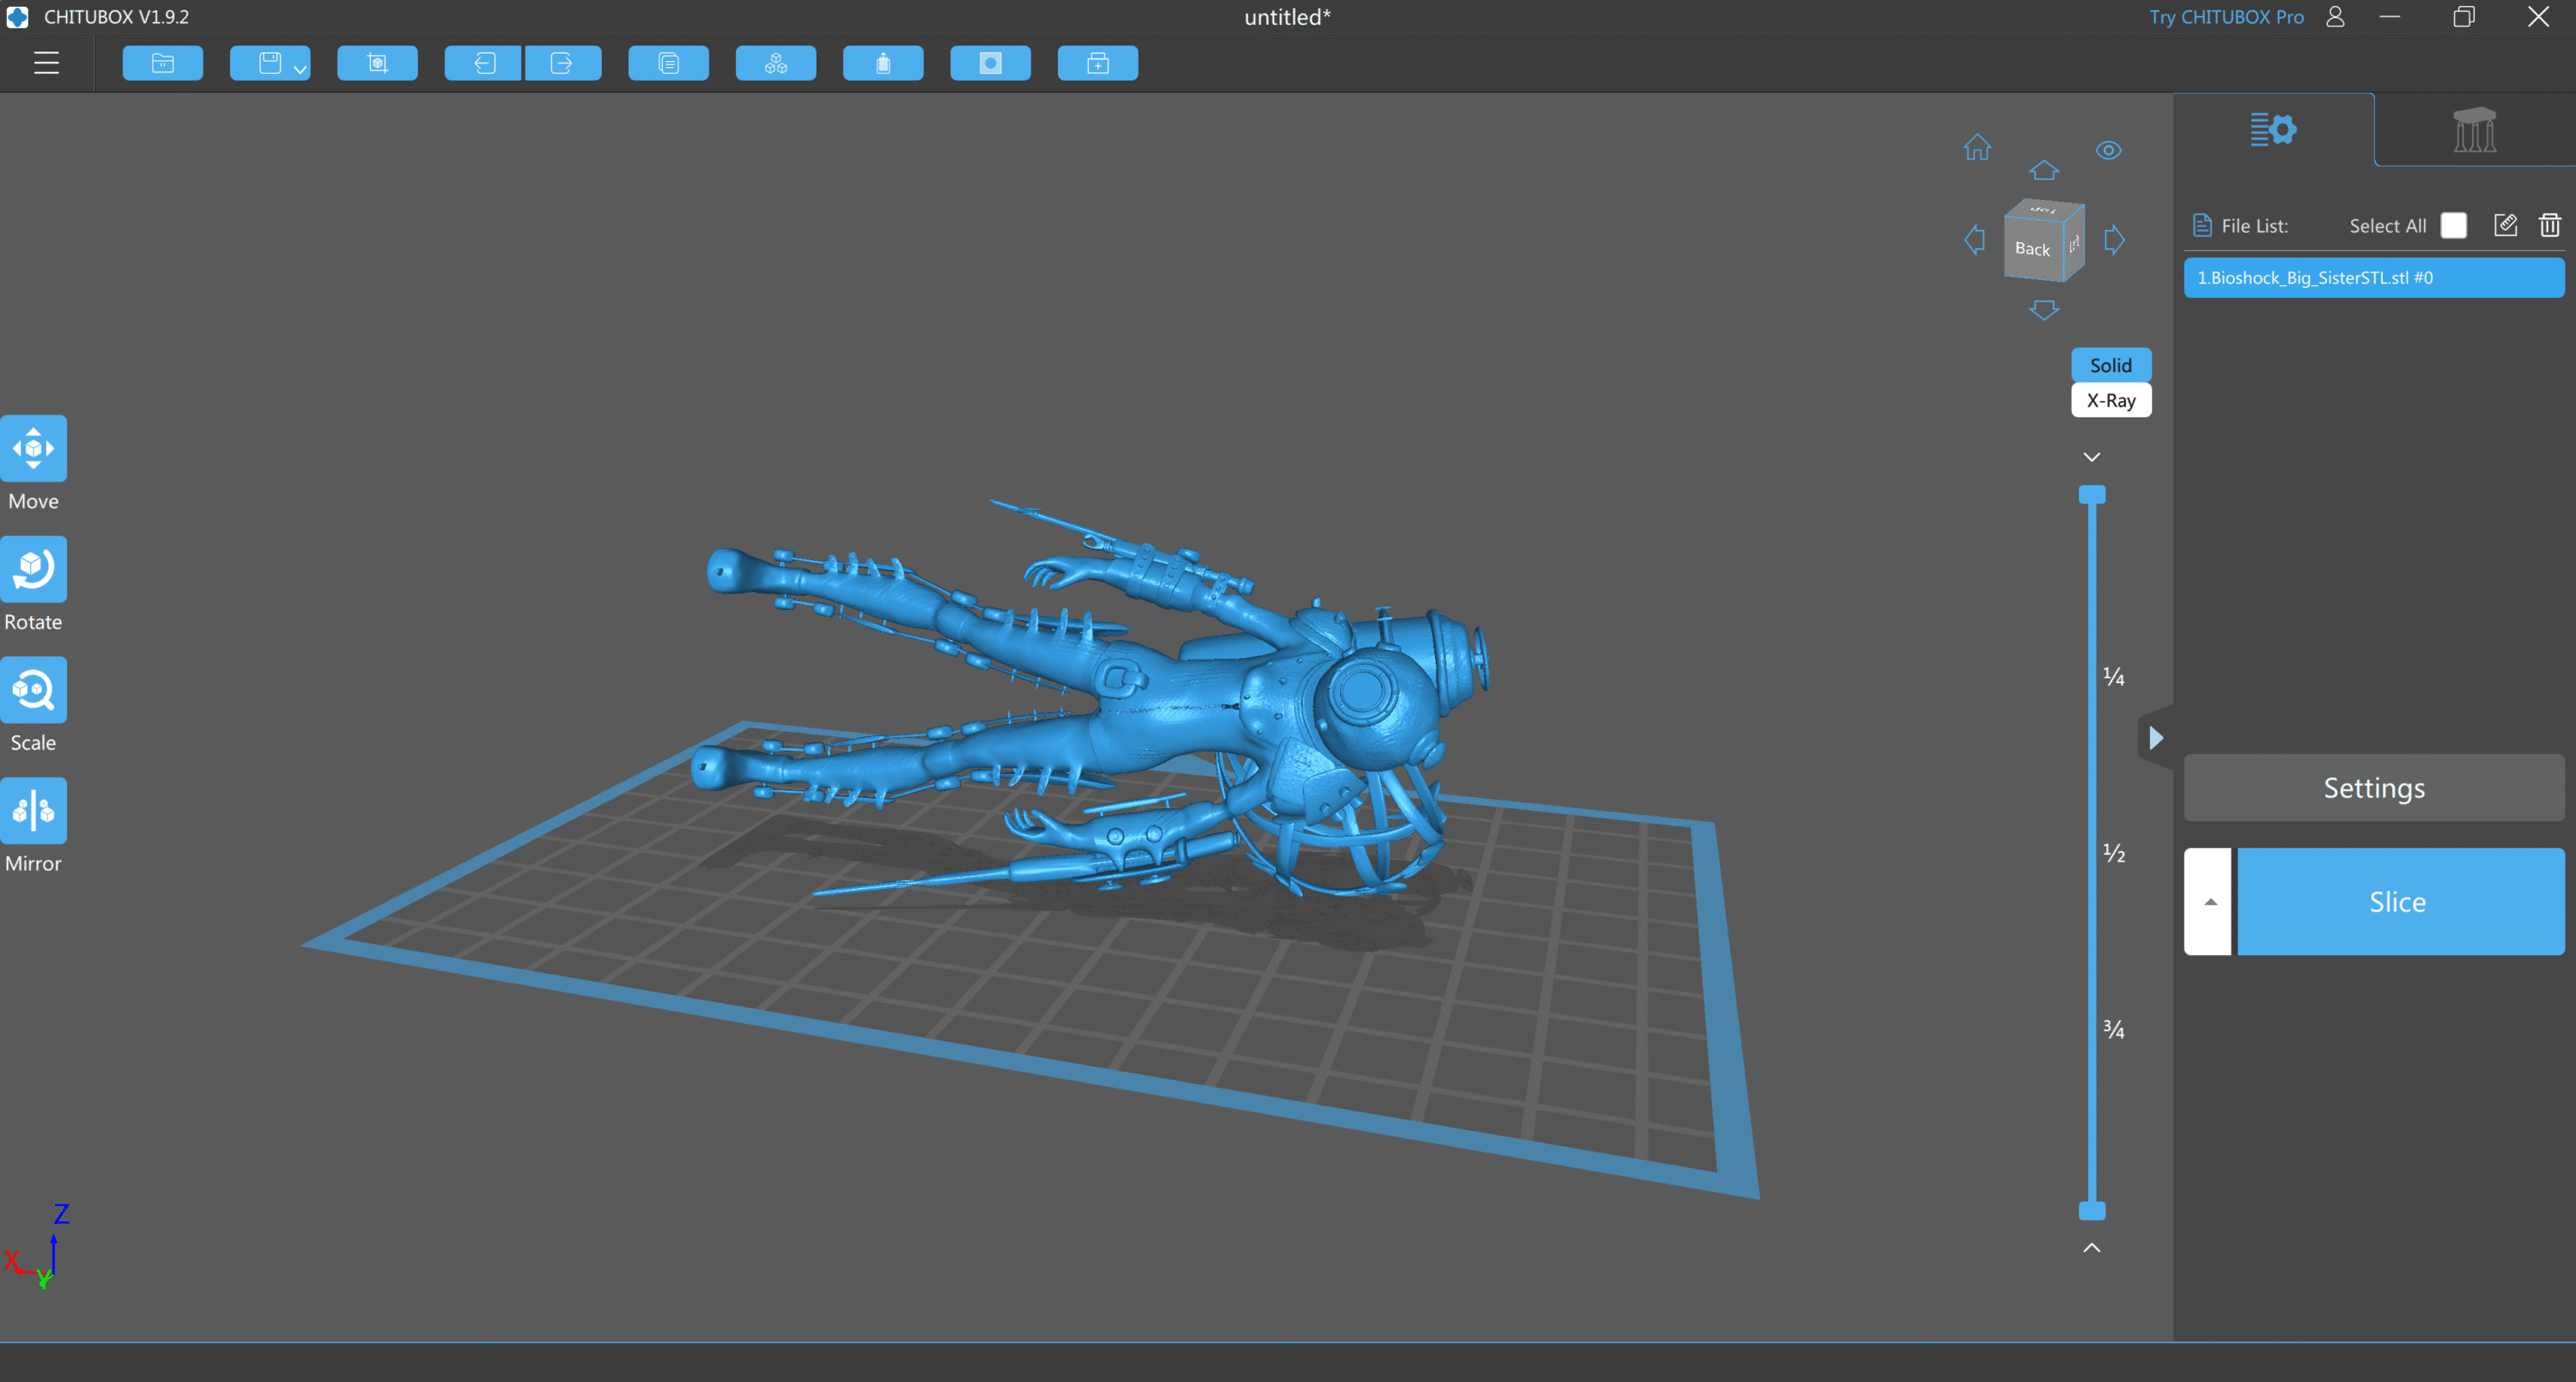Click the open file folder icon
Image resolution: width=2576 pixels, height=1382 pixels.
pos(163,63)
